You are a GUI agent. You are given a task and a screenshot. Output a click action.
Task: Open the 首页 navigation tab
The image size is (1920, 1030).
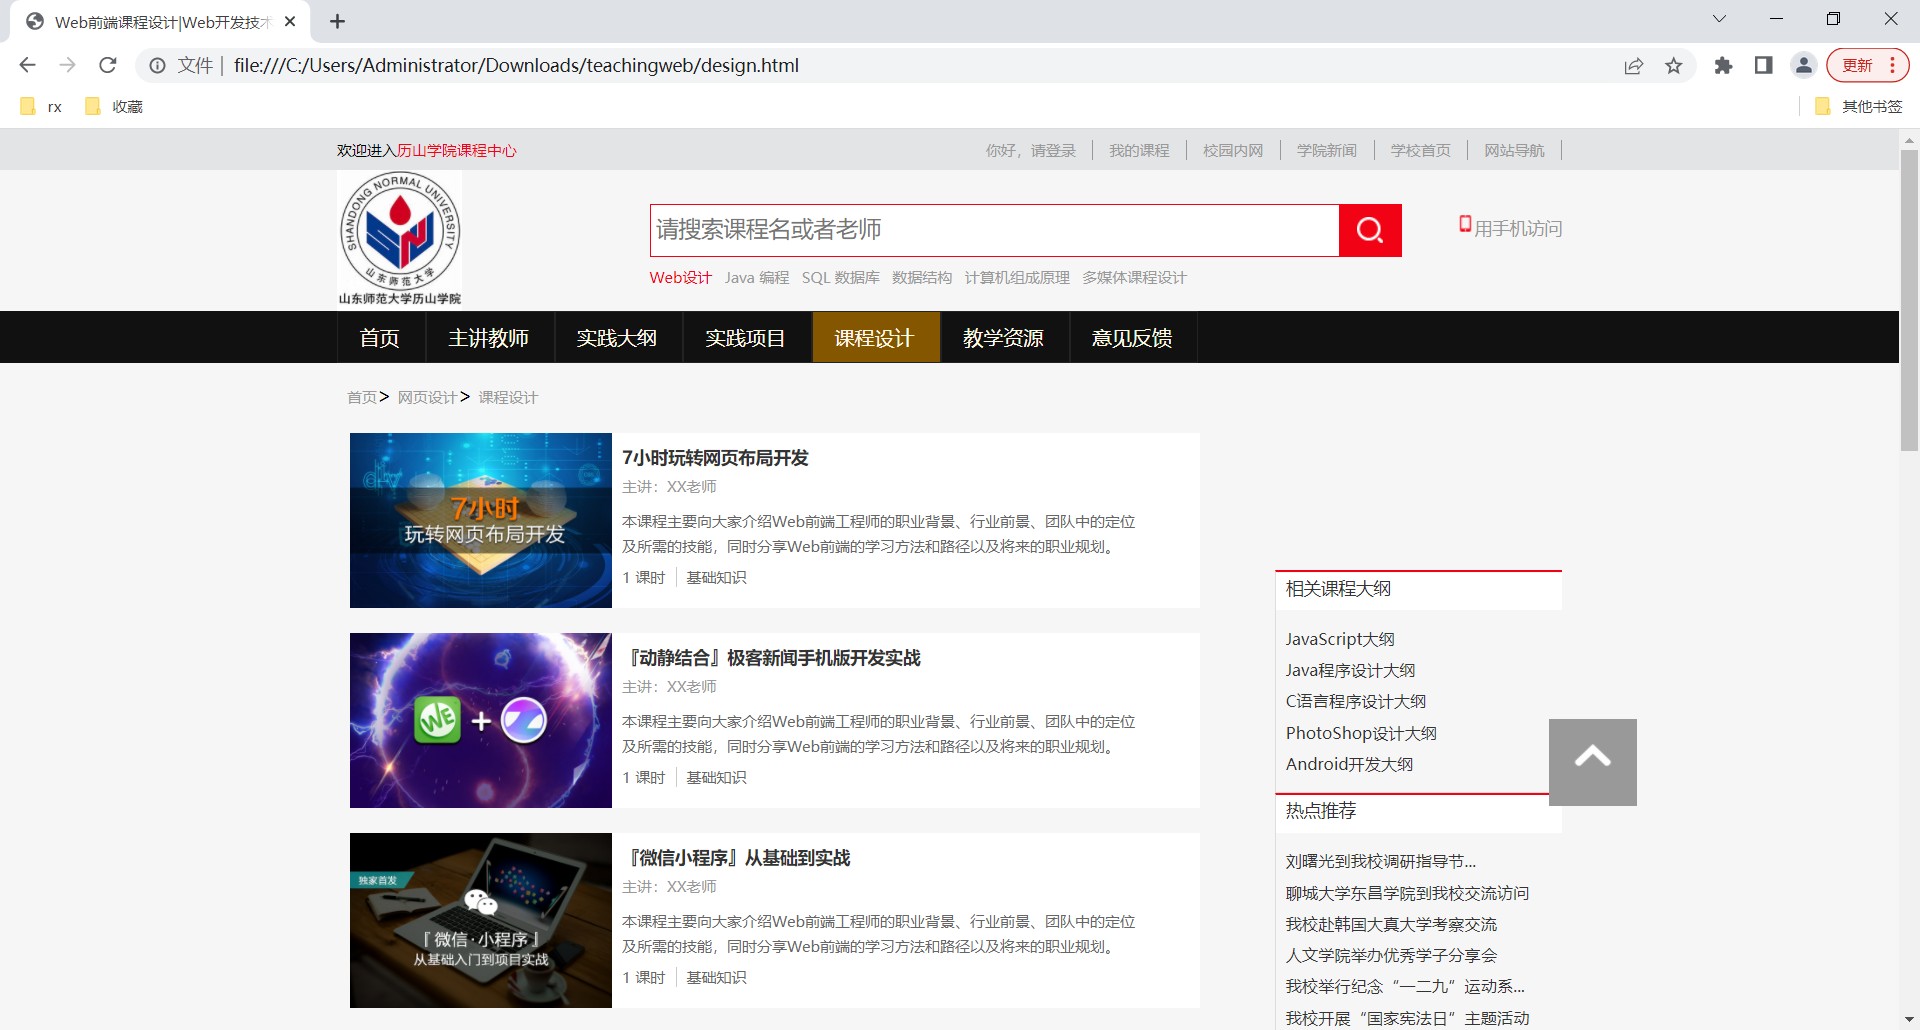[380, 338]
